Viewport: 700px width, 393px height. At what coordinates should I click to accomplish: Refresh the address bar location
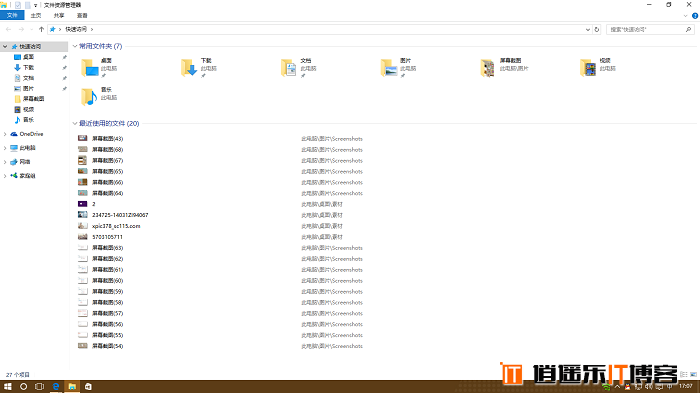point(597,29)
